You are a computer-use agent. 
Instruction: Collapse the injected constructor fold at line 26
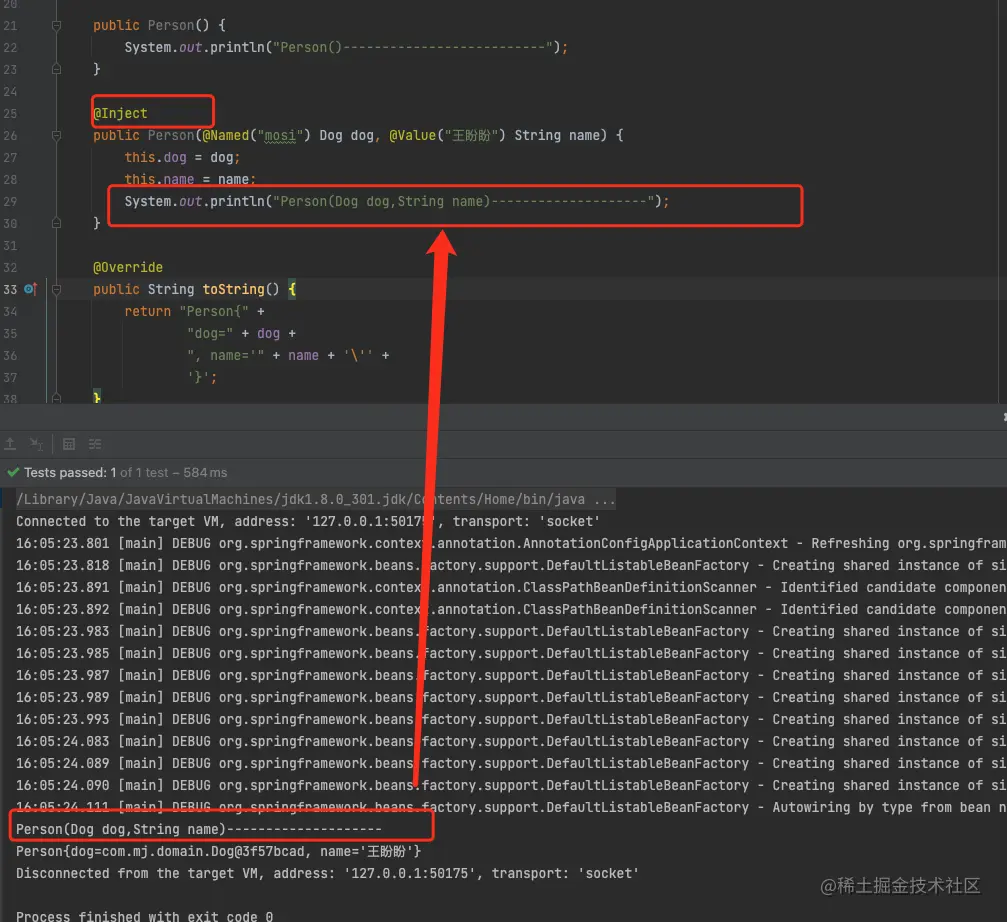(x=57, y=135)
